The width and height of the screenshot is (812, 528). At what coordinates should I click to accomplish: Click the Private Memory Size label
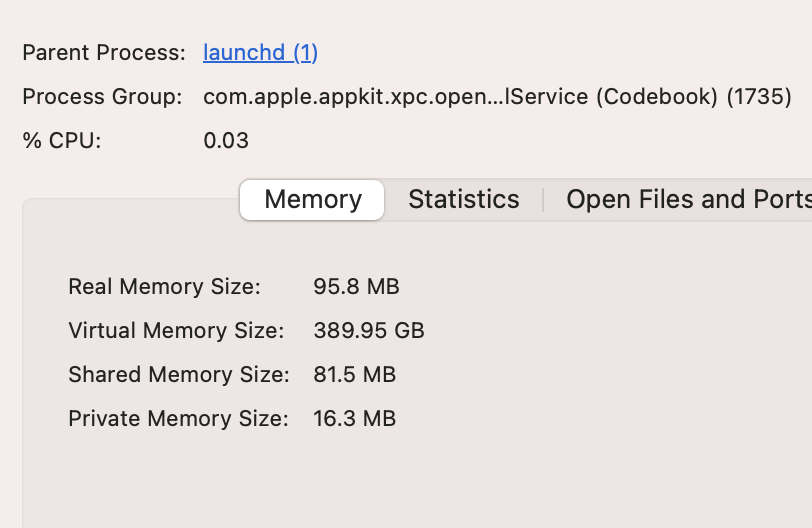[x=178, y=419]
